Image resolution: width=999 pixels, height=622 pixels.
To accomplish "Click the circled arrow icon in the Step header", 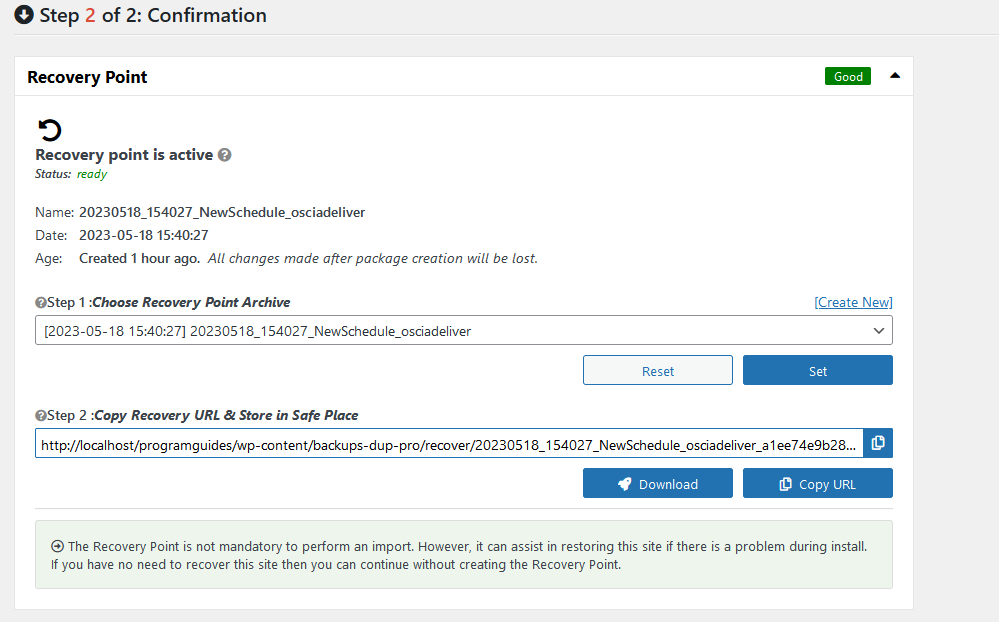I will 23,15.
